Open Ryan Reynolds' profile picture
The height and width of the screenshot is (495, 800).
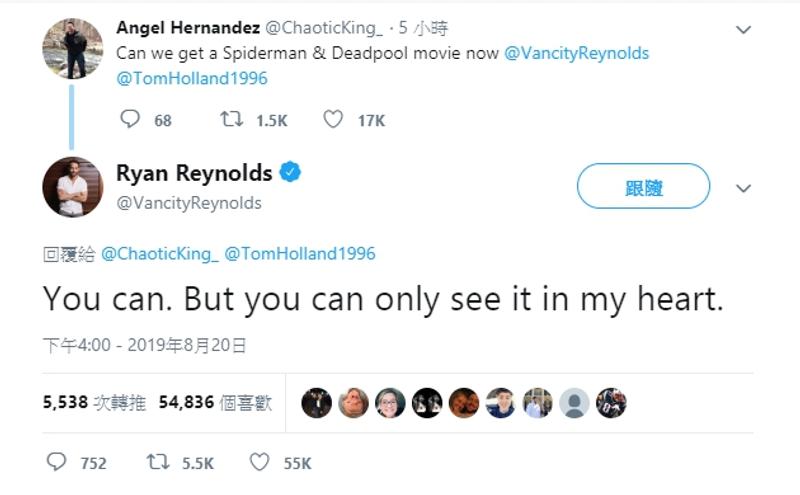(x=72, y=186)
